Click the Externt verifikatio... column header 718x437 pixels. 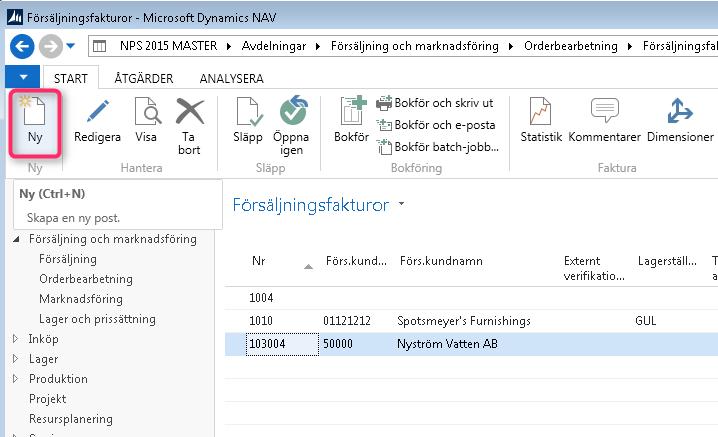click(594, 268)
